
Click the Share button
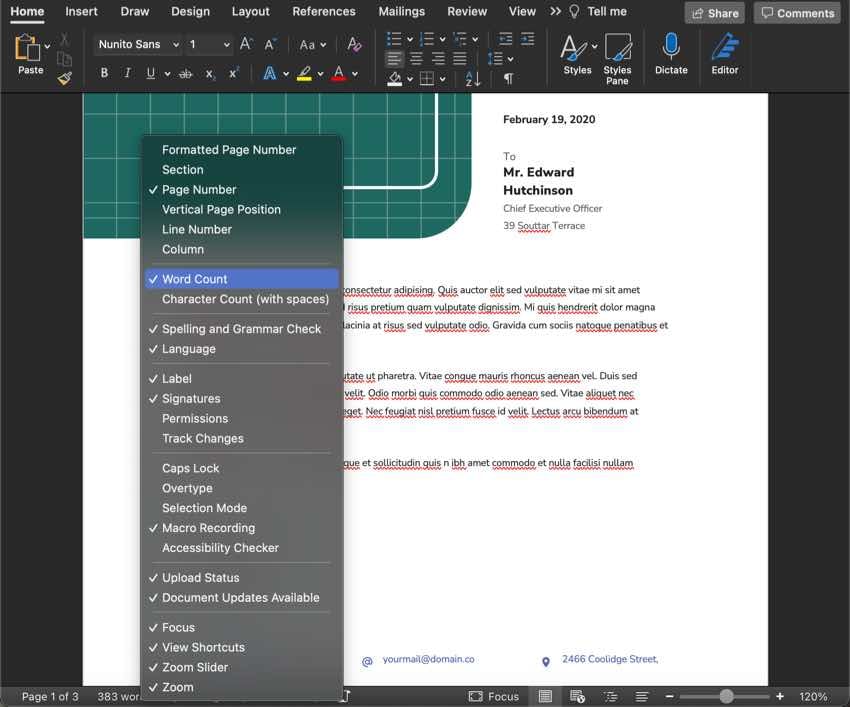[x=713, y=12]
